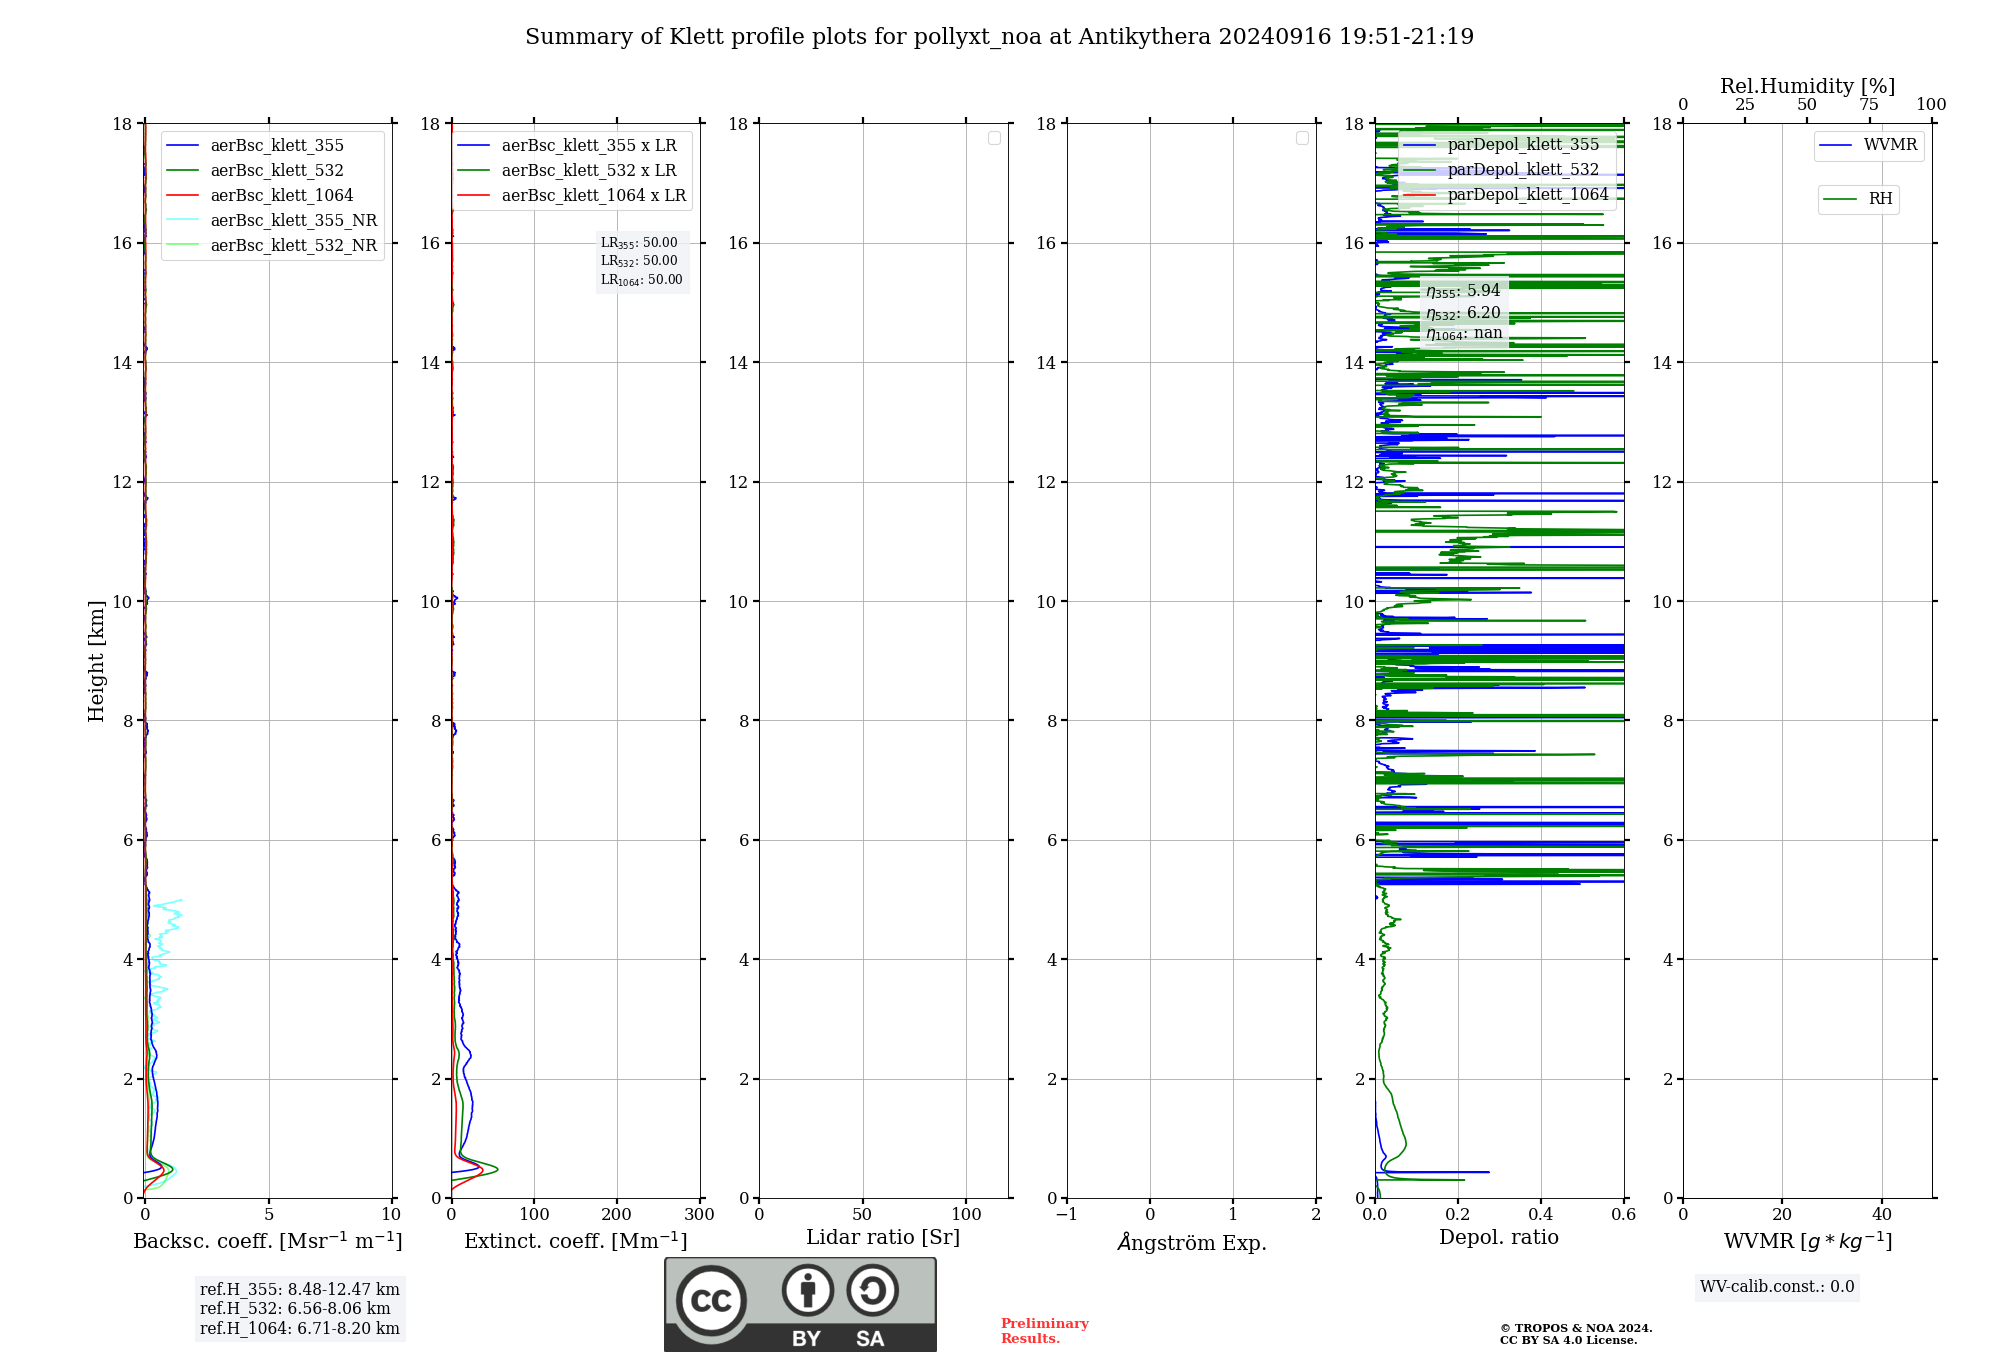Click the Creative Commons CC icon
The height and width of the screenshot is (1360, 2000).
[x=711, y=1300]
